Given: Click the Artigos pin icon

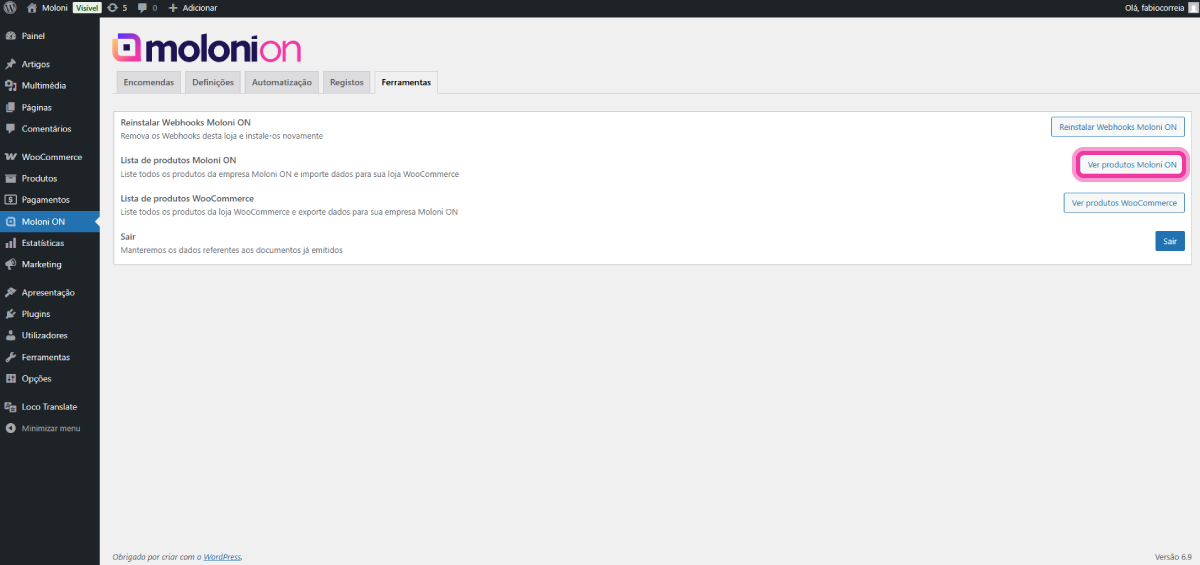Looking at the screenshot, I should pyautogui.click(x=11, y=64).
